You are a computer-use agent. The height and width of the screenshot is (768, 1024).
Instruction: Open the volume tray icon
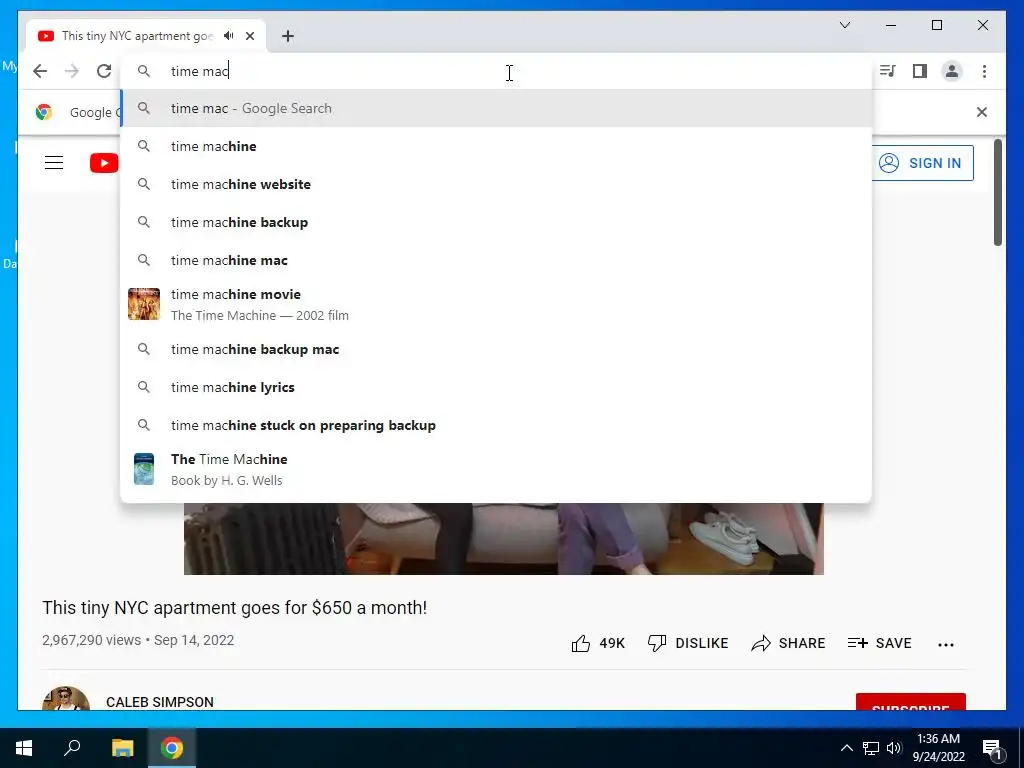893,748
